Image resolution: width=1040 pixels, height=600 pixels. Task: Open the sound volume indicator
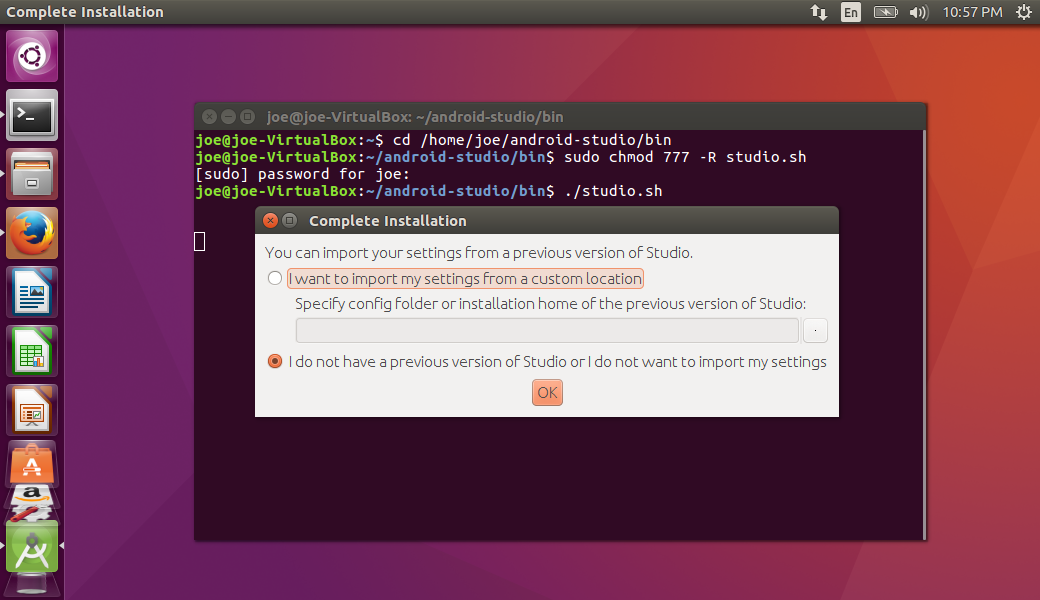pyautogui.click(x=919, y=12)
